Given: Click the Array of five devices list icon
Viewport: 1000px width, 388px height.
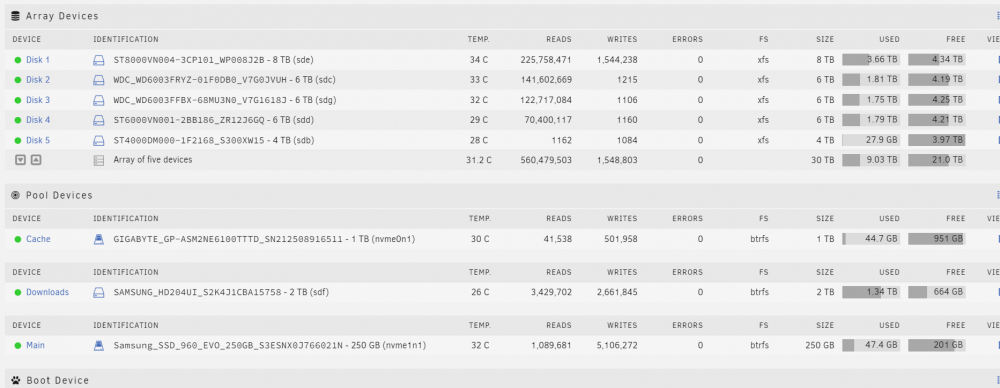Looking at the screenshot, I should tap(98, 160).
